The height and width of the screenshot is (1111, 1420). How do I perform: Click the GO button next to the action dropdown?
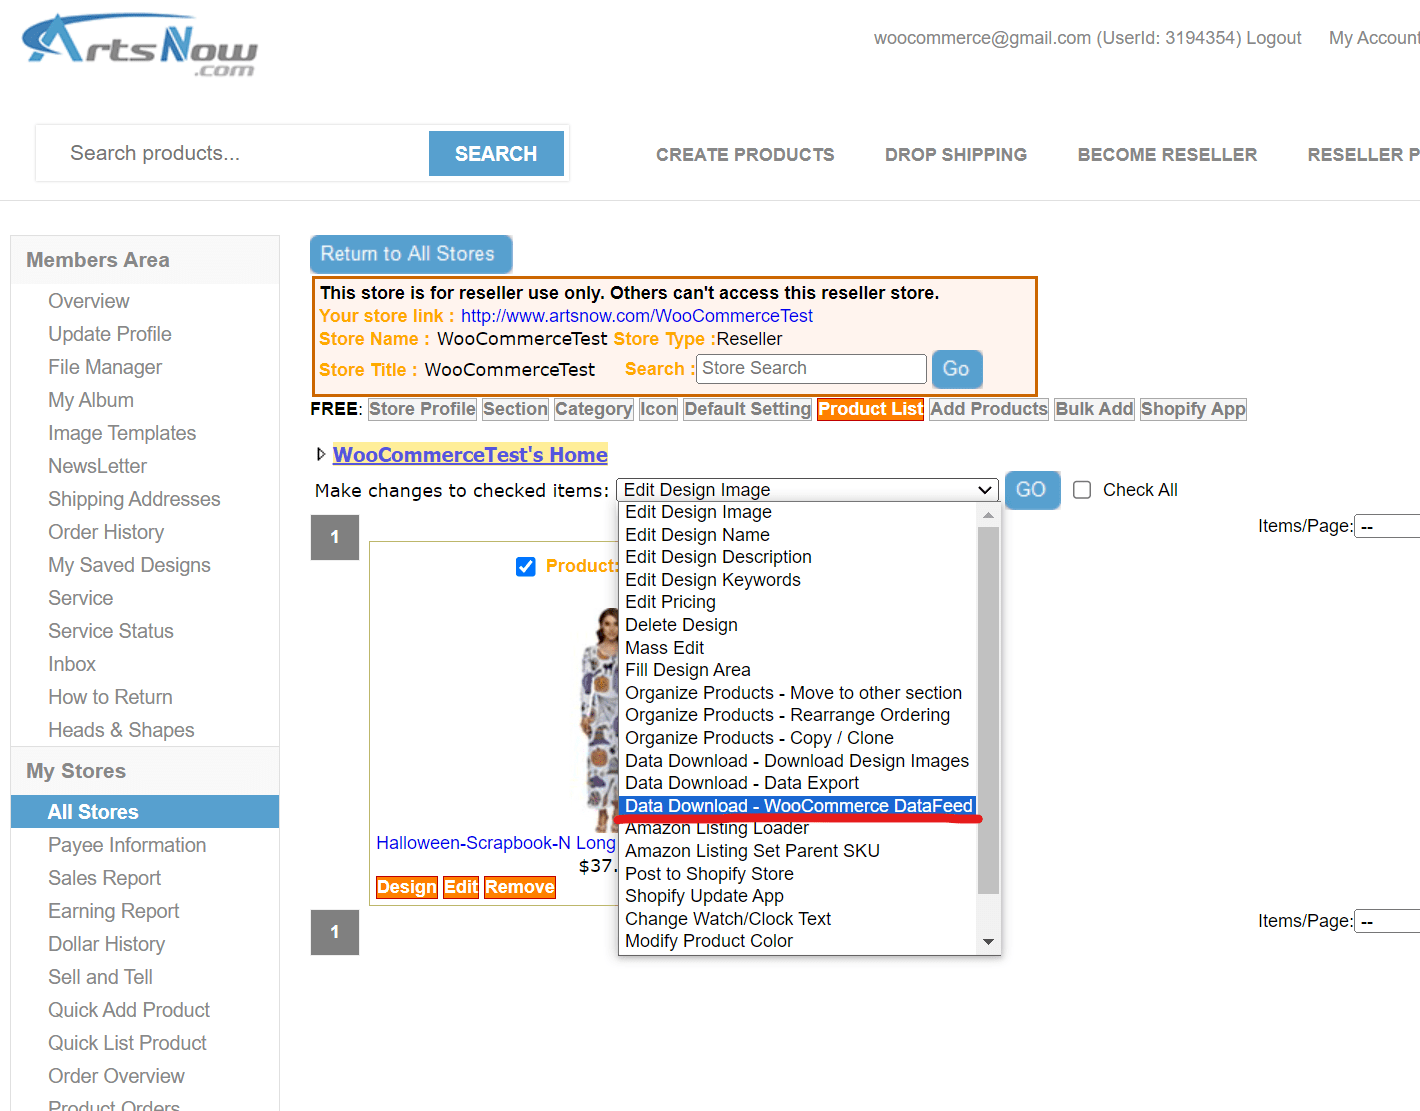[1031, 490]
